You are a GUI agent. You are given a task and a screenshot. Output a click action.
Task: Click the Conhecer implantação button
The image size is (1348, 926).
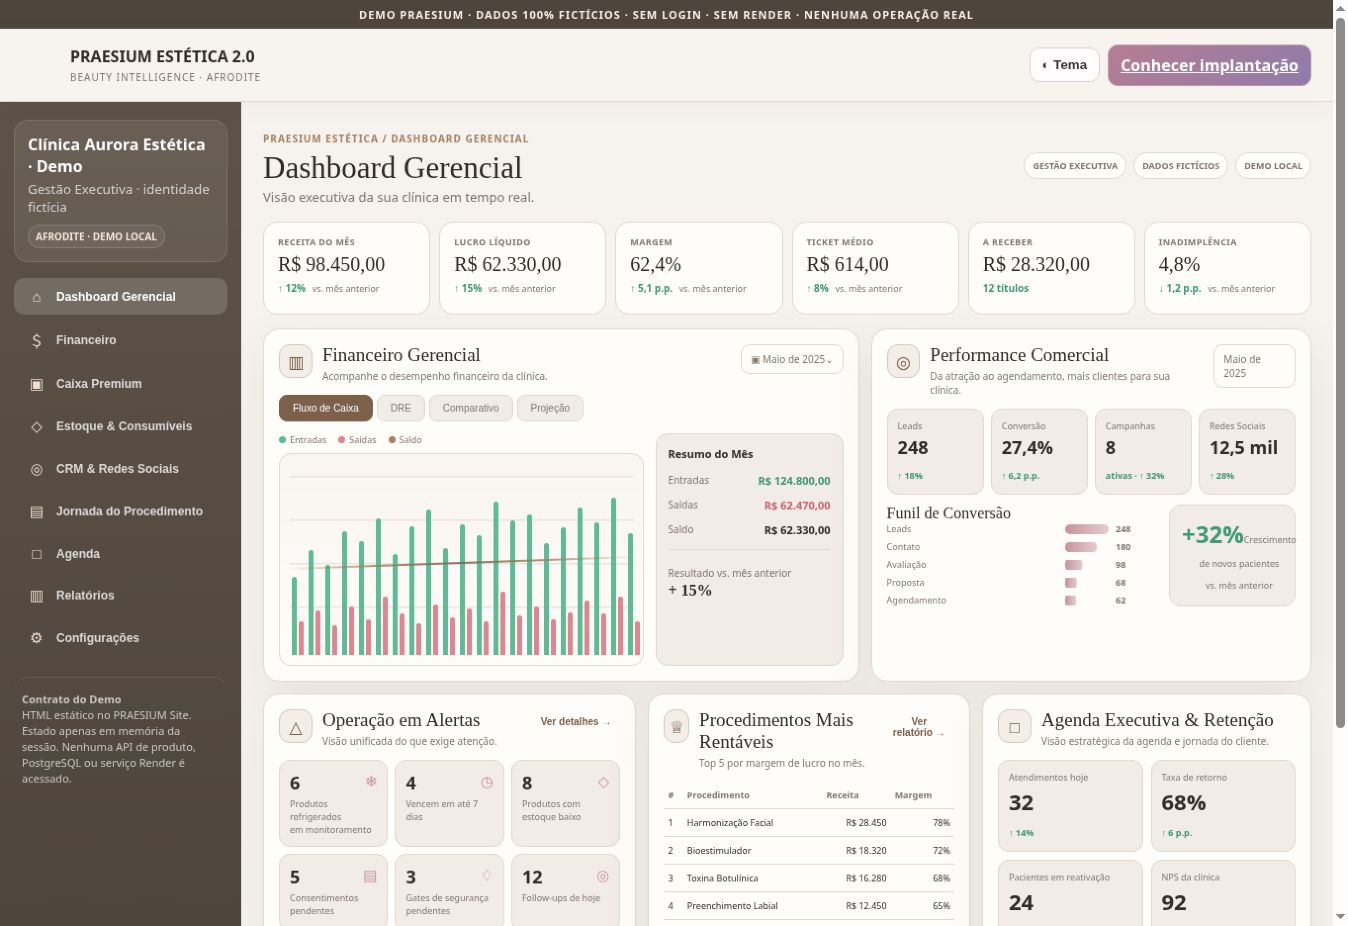[x=1209, y=65]
